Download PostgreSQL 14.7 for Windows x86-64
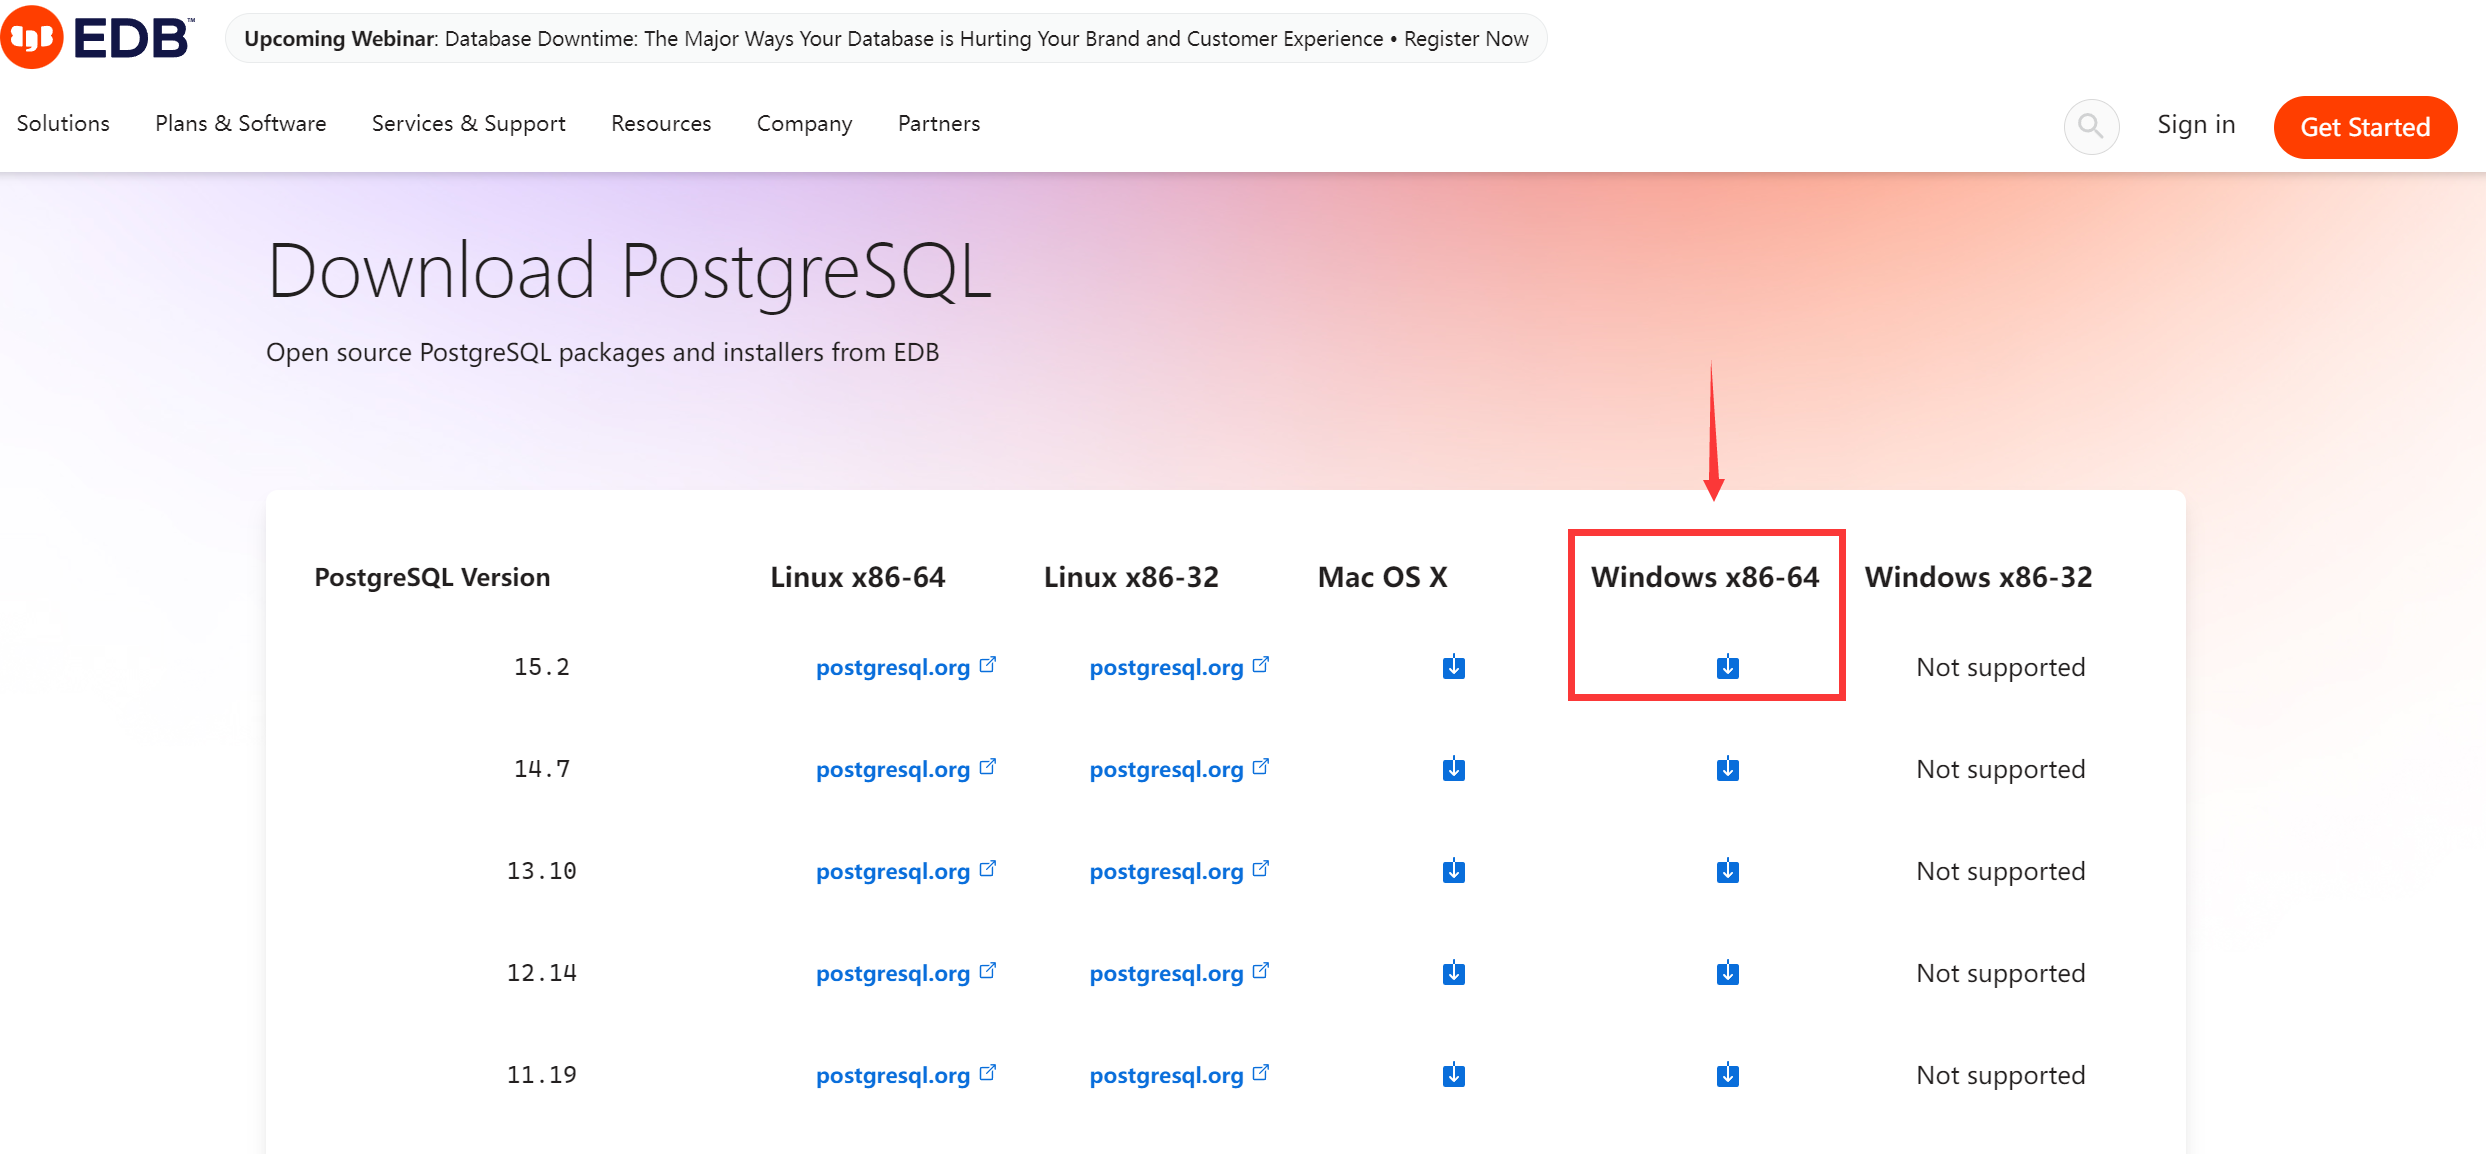2486x1154 pixels. [x=1727, y=769]
